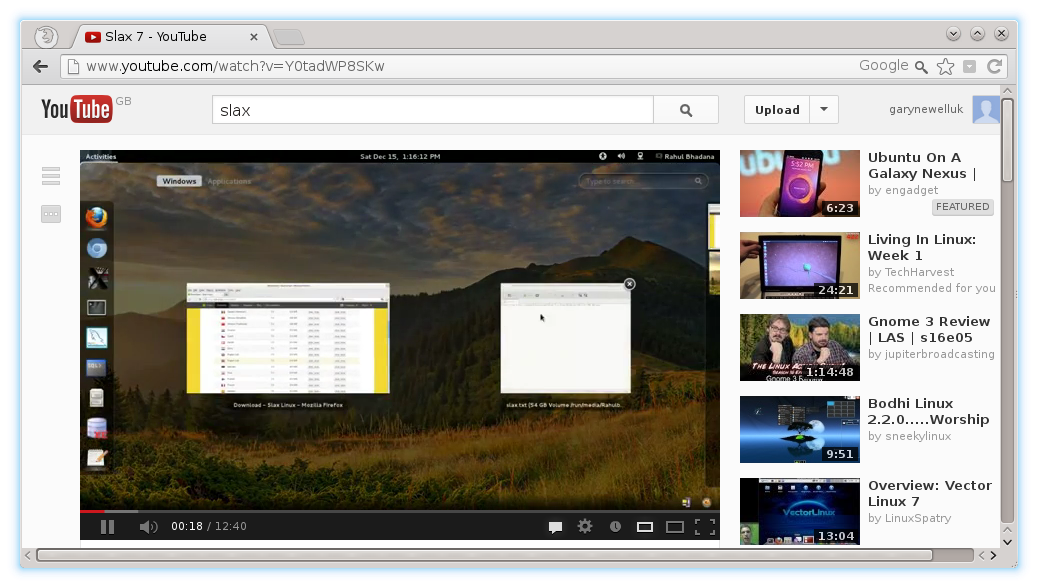Click the FEATURED badge
Viewport: 1038px width, 588px height.
(963, 207)
